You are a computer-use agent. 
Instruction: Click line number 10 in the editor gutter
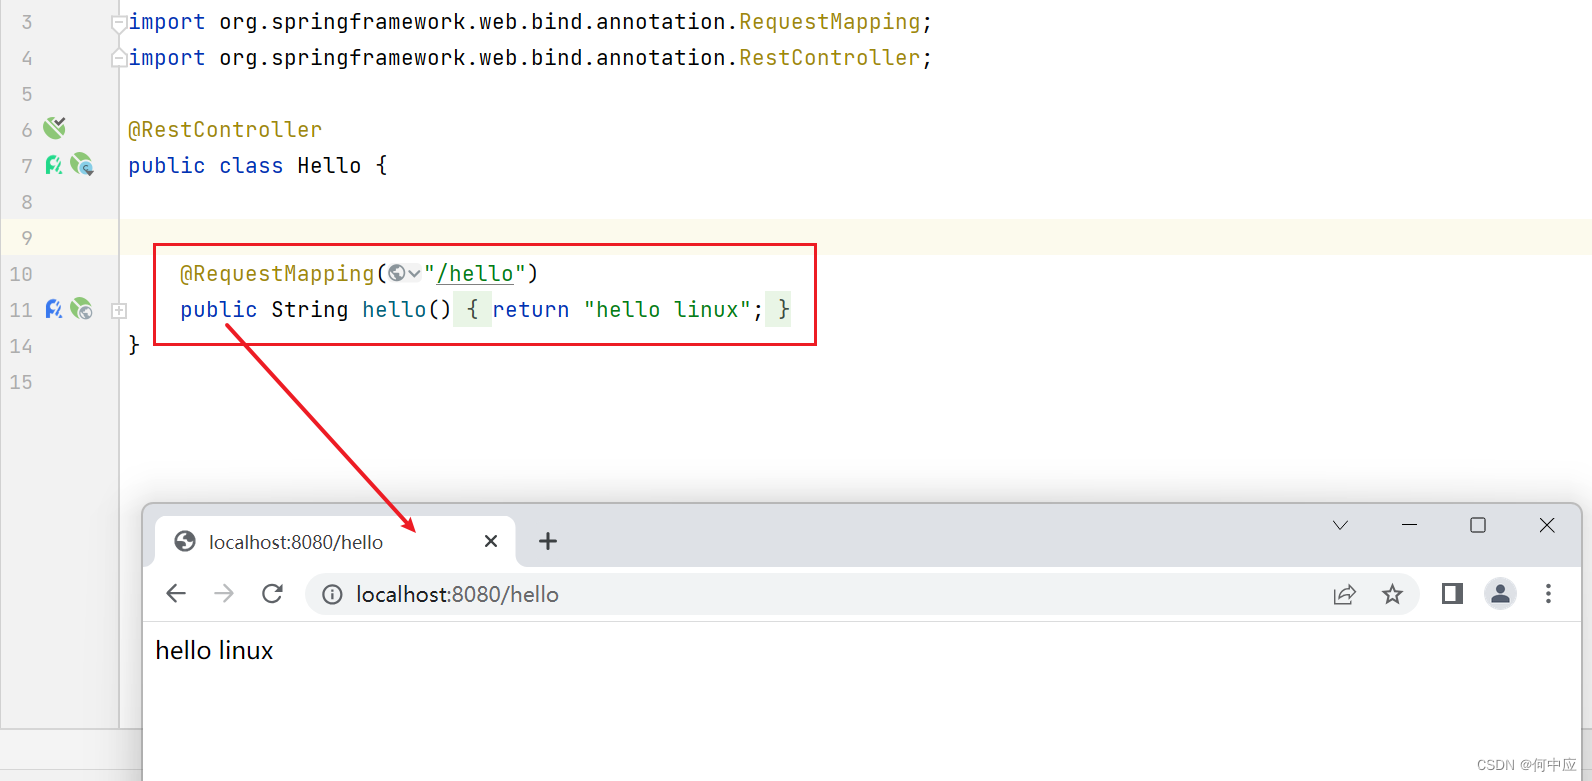(21, 274)
